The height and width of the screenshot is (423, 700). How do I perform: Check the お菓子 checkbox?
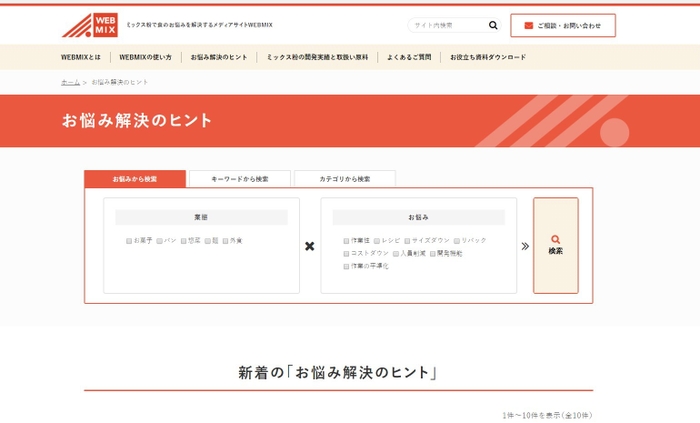click(129, 241)
